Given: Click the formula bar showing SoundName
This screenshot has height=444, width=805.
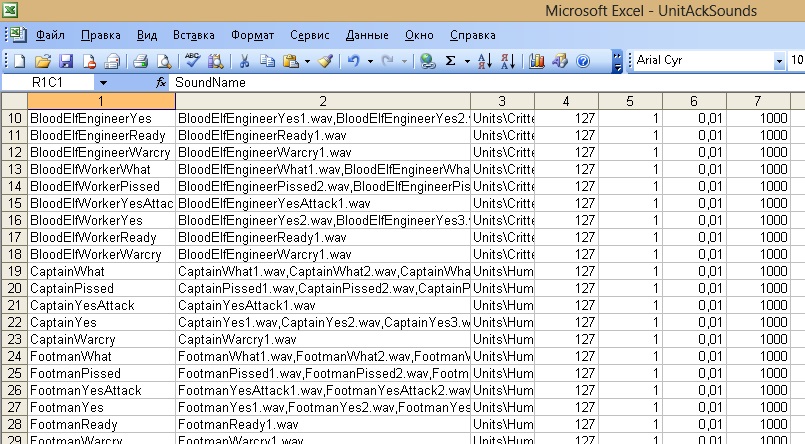Looking at the screenshot, I should tap(488, 82).
